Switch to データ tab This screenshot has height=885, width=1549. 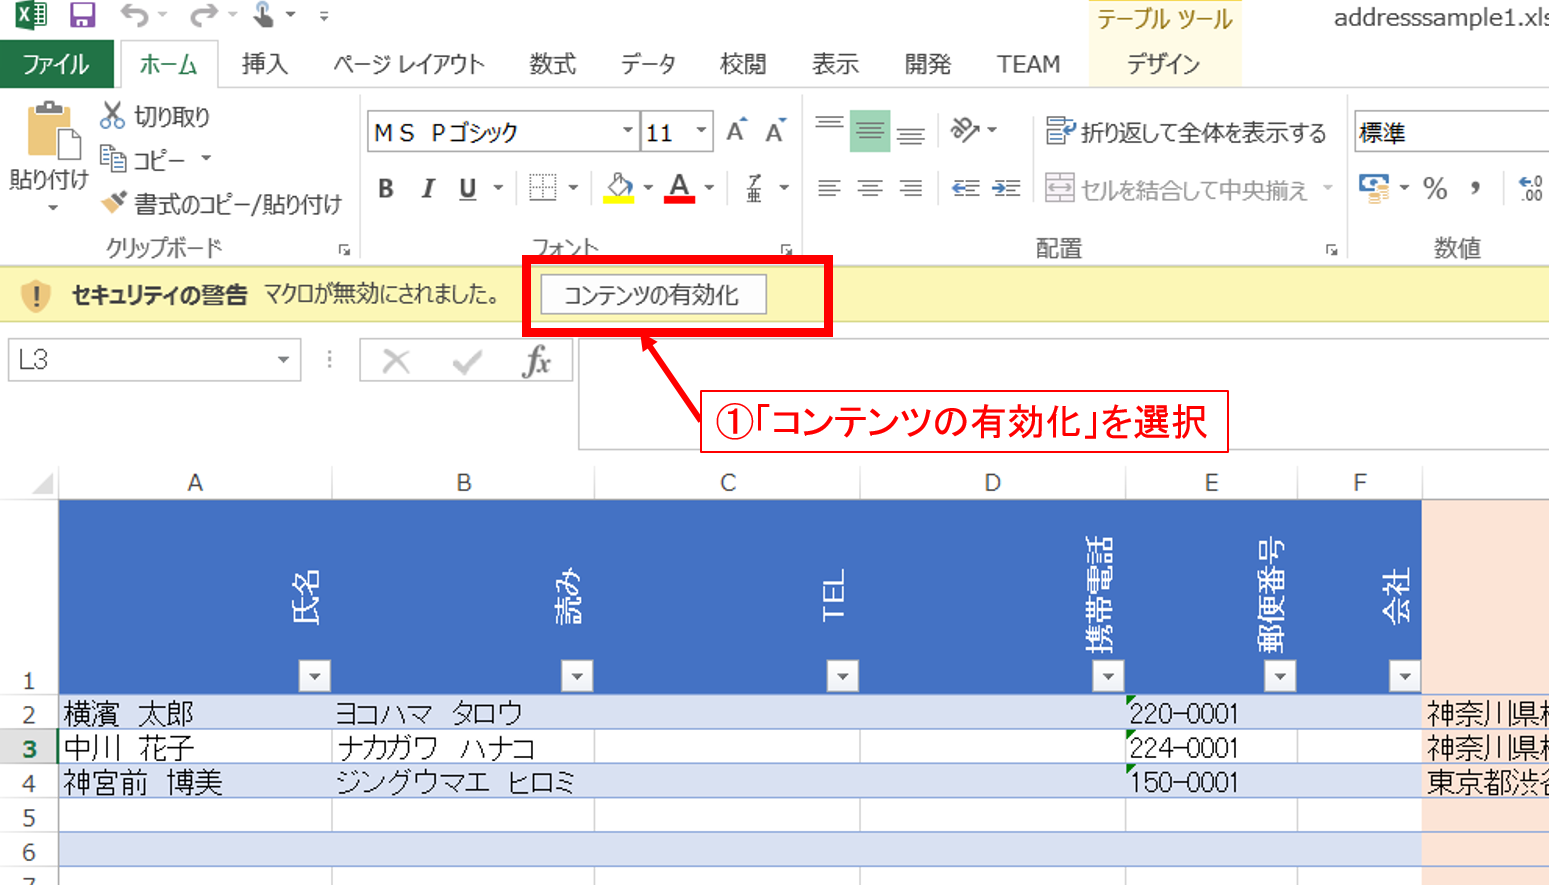(648, 64)
